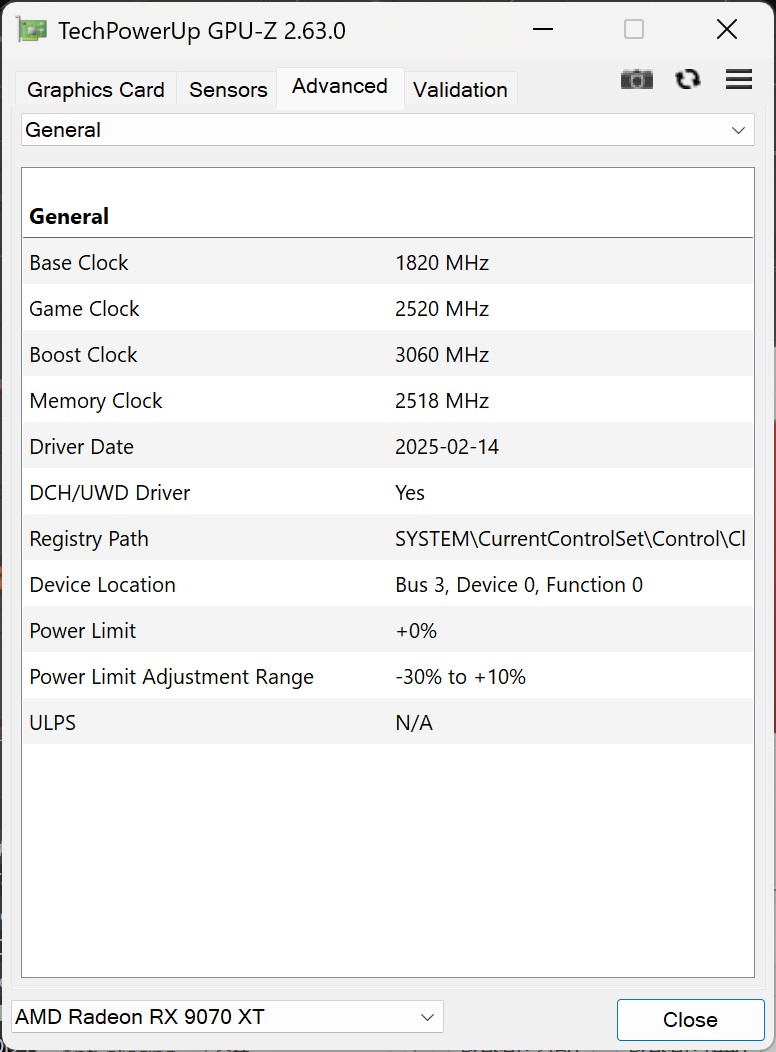The image size is (776, 1052).
Task: Select the Advanced tab
Action: pyautogui.click(x=340, y=87)
